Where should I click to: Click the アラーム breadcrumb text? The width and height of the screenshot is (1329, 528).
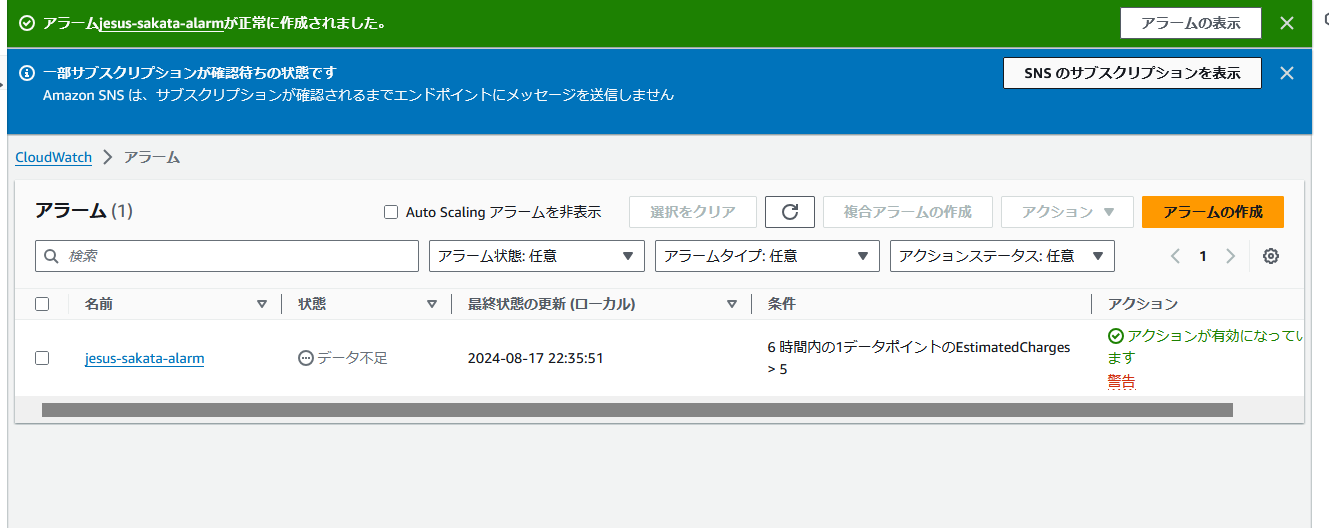point(152,157)
